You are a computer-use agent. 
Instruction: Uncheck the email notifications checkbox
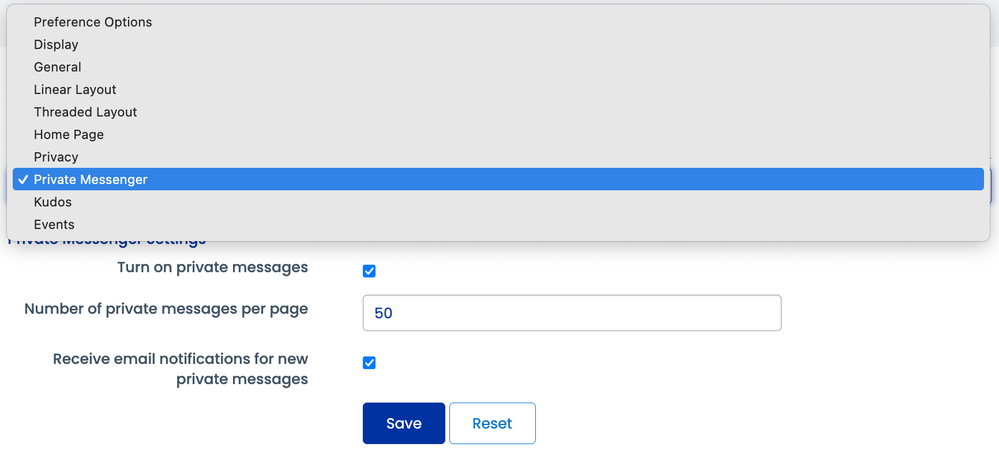coord(369,363)
